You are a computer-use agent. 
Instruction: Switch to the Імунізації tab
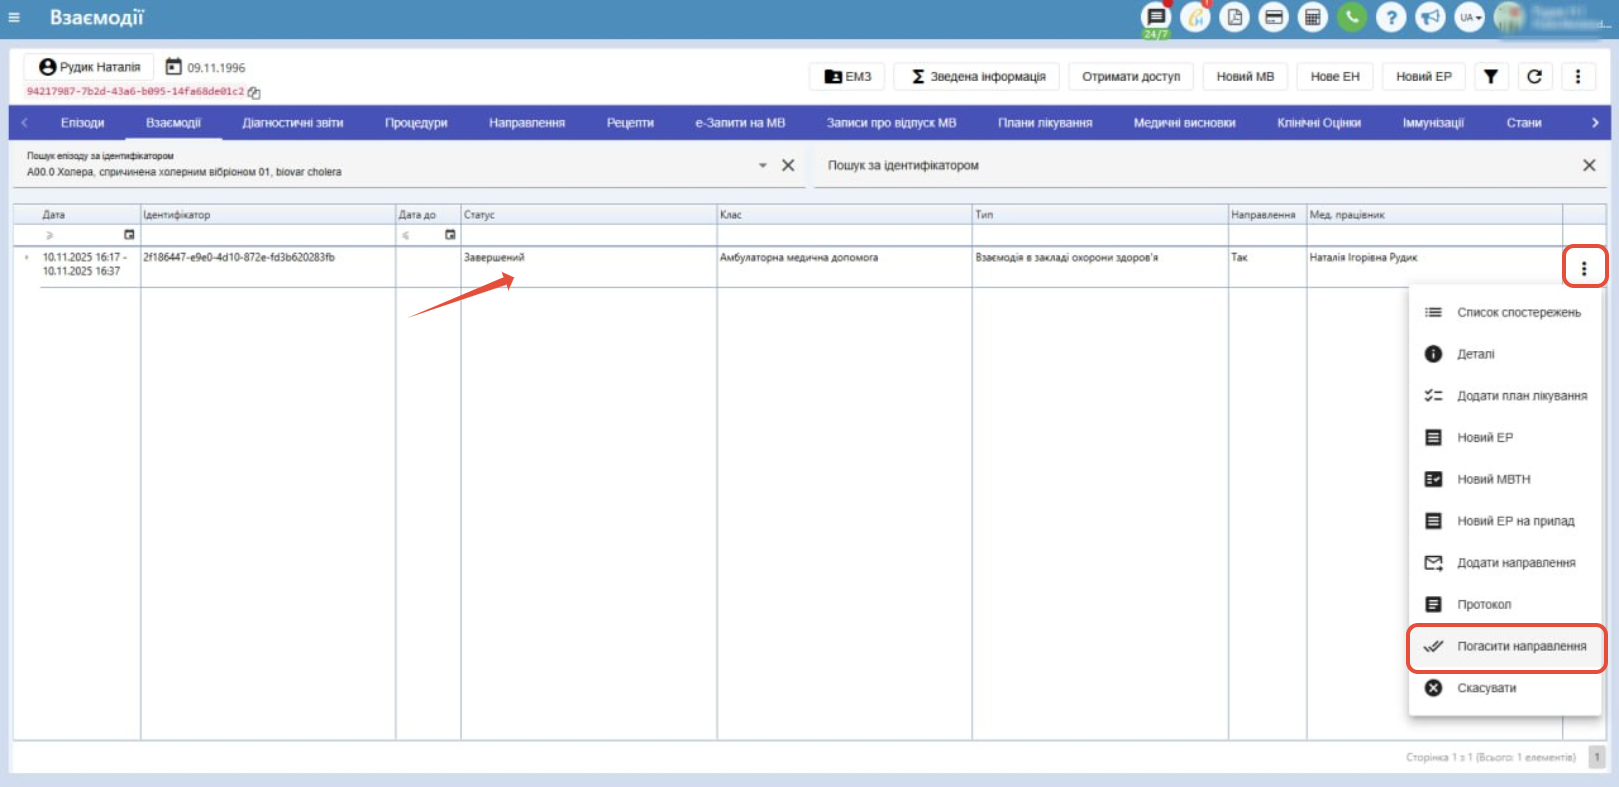1433,123
